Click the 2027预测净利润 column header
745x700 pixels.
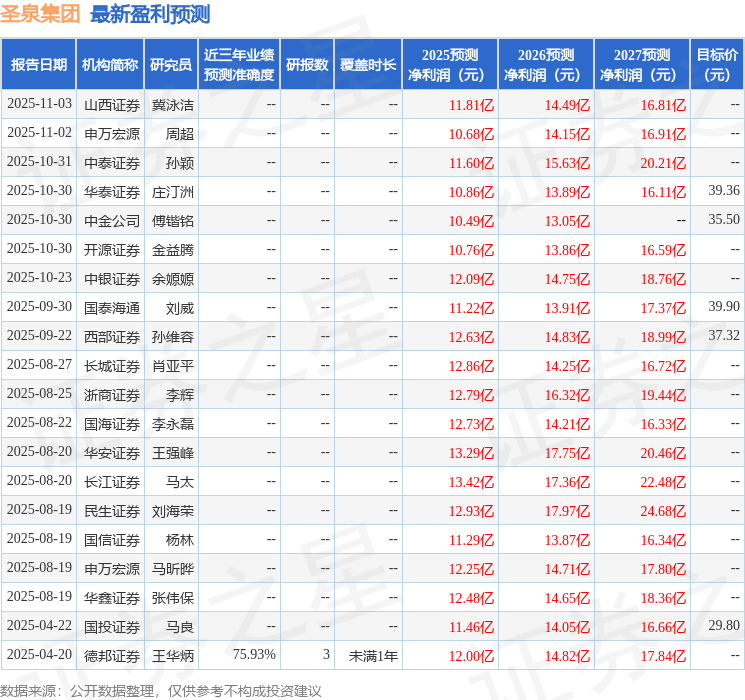coord(642,65)
